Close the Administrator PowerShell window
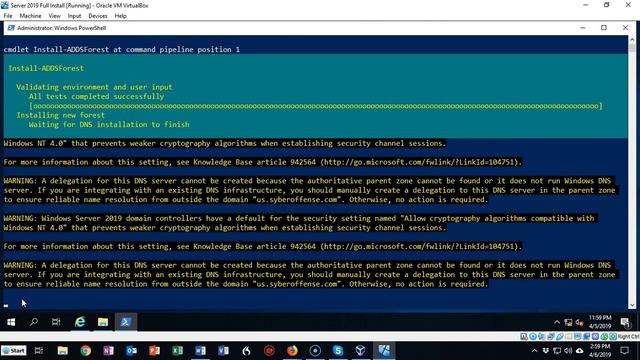The image size is (640, 360). pos(625,28)
